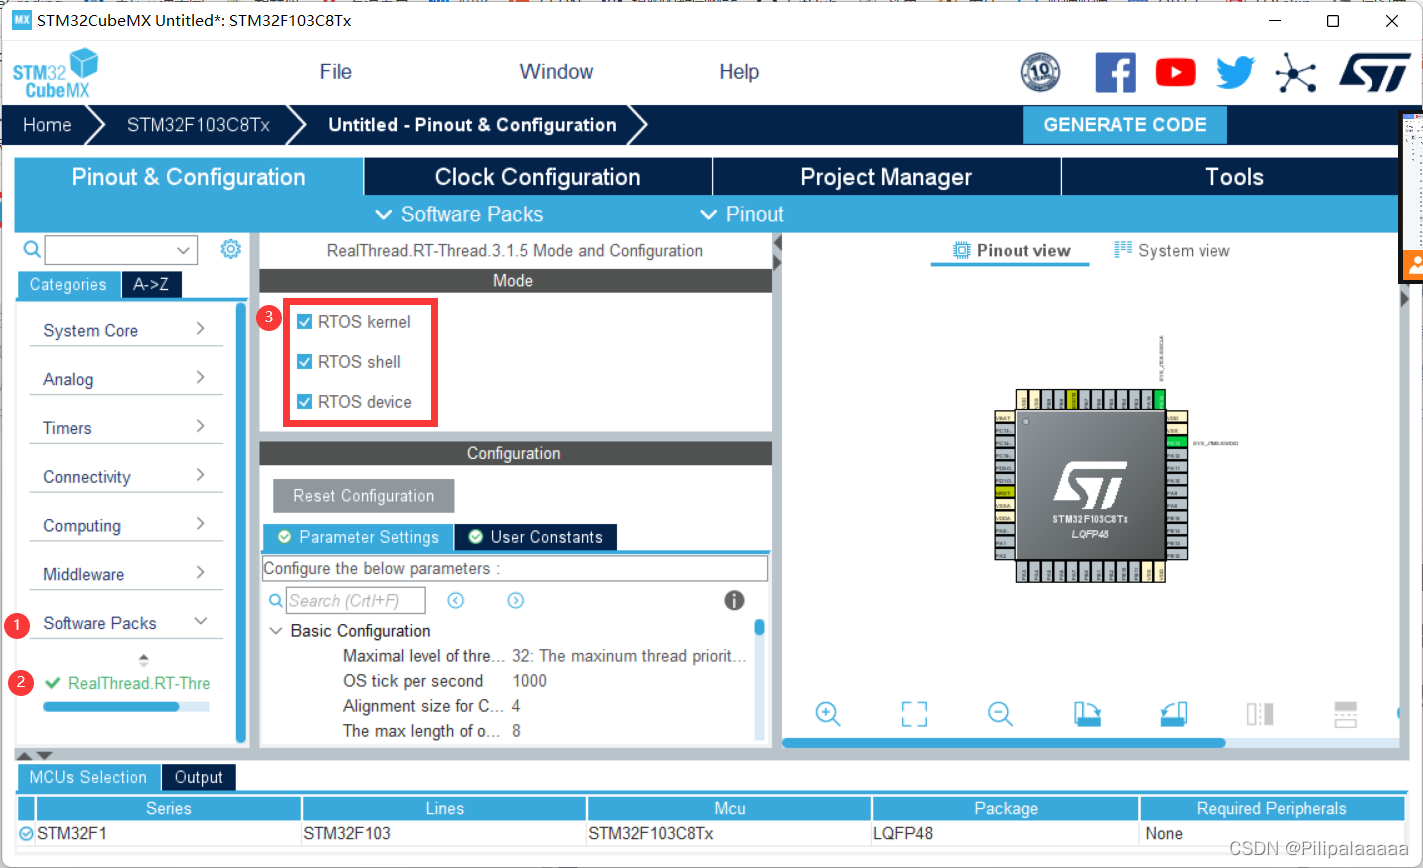Zoom out of the pinout view
The width and height of the screenshot is (1423, 868).
(x=1000, y=714)
